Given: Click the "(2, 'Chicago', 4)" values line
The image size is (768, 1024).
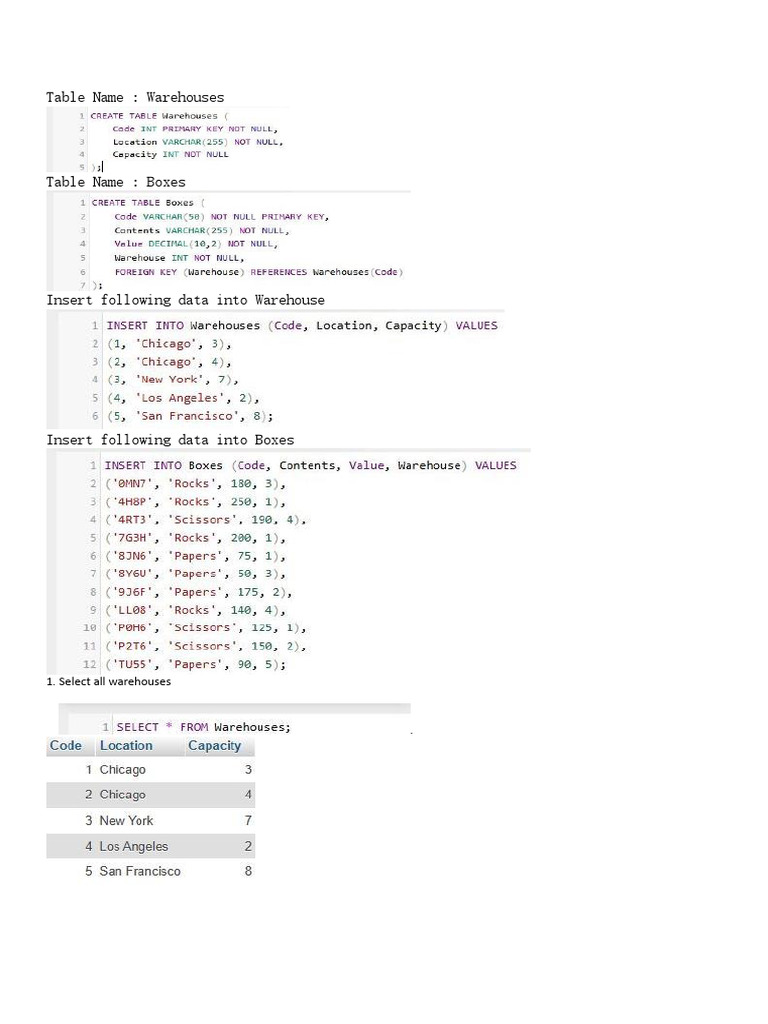Looking at the screenshot, I should 169,362.
